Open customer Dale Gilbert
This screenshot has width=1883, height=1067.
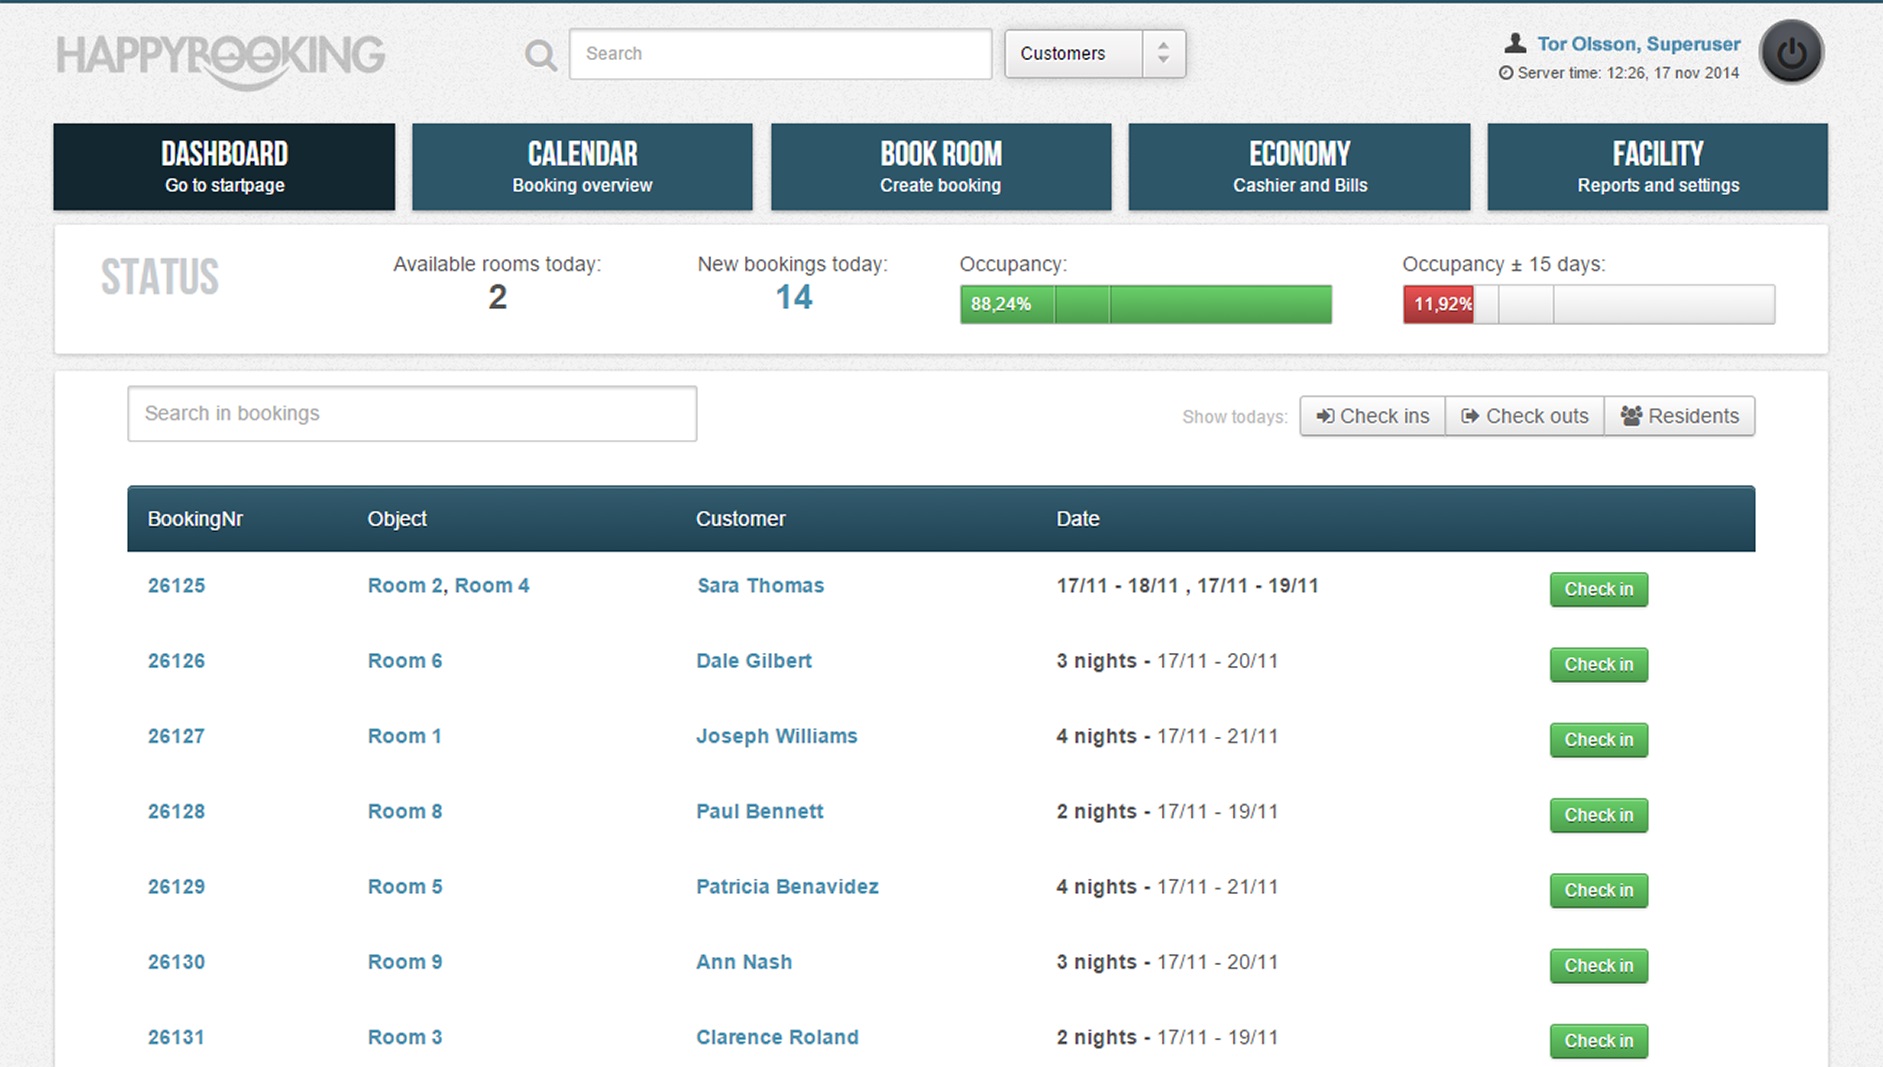(754, 661)
